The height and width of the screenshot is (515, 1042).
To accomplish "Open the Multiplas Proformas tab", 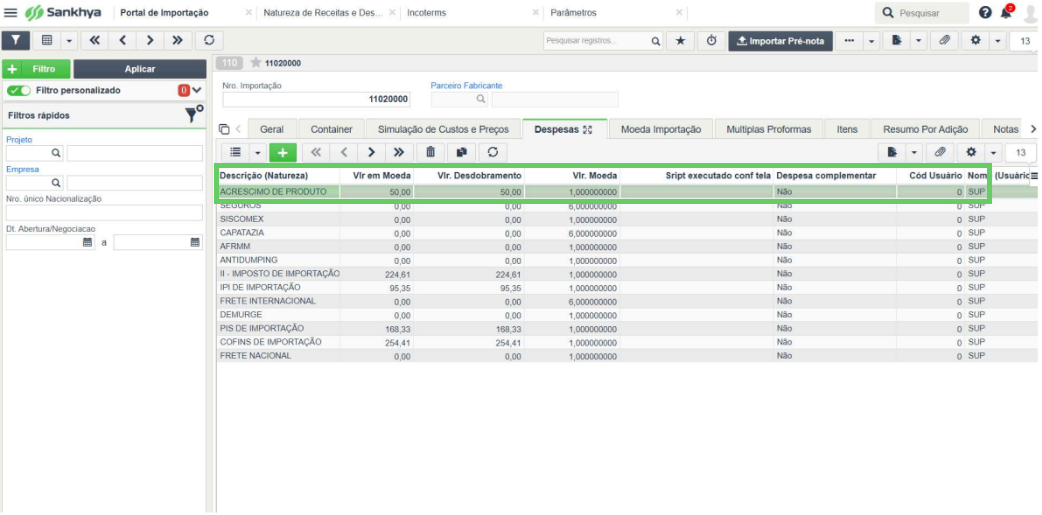I will [769, 130].
